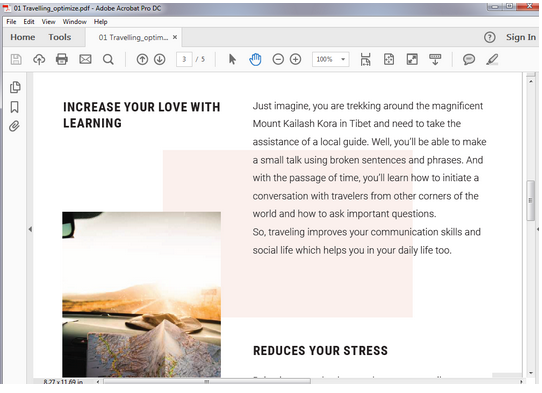Open the Highlight pen tool

(492, 59)
